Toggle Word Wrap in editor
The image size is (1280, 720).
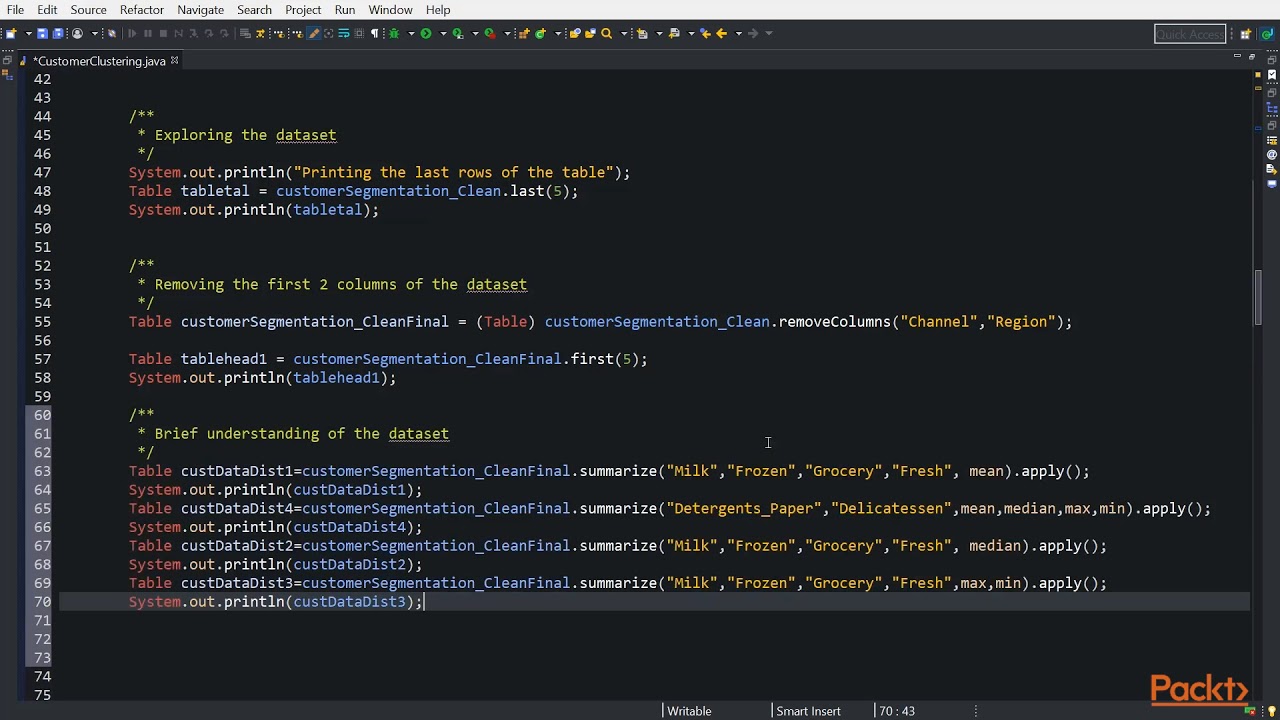pos(344,33)
